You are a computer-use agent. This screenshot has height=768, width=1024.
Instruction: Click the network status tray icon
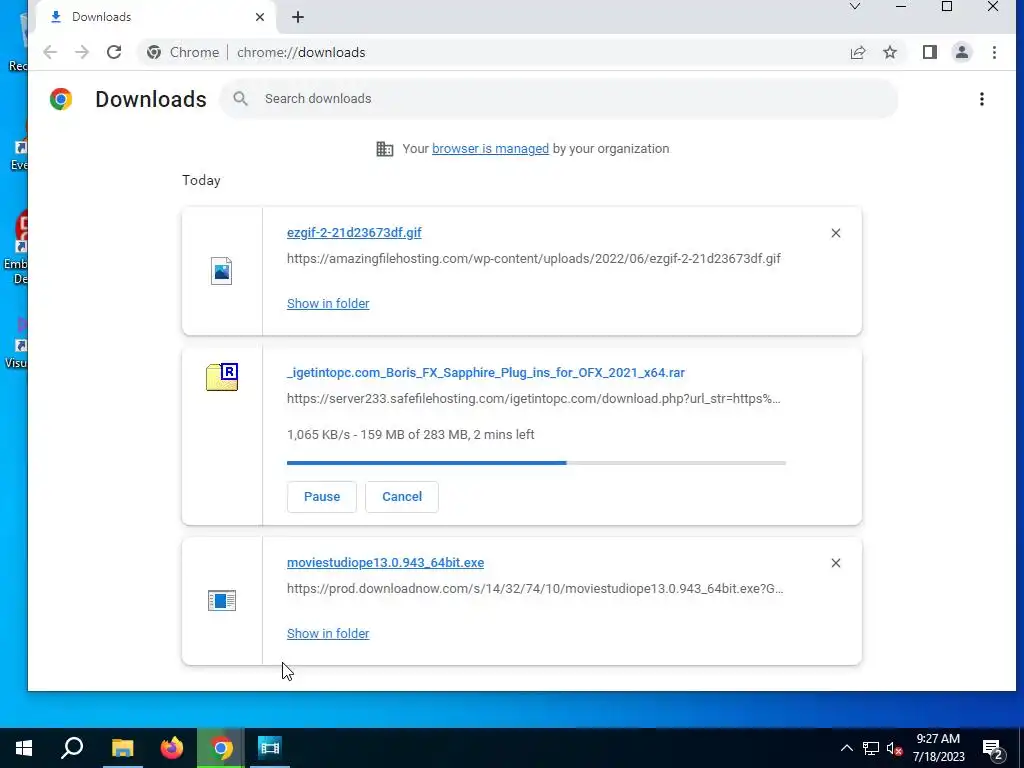pyautogui.click(x=871, y=748)
